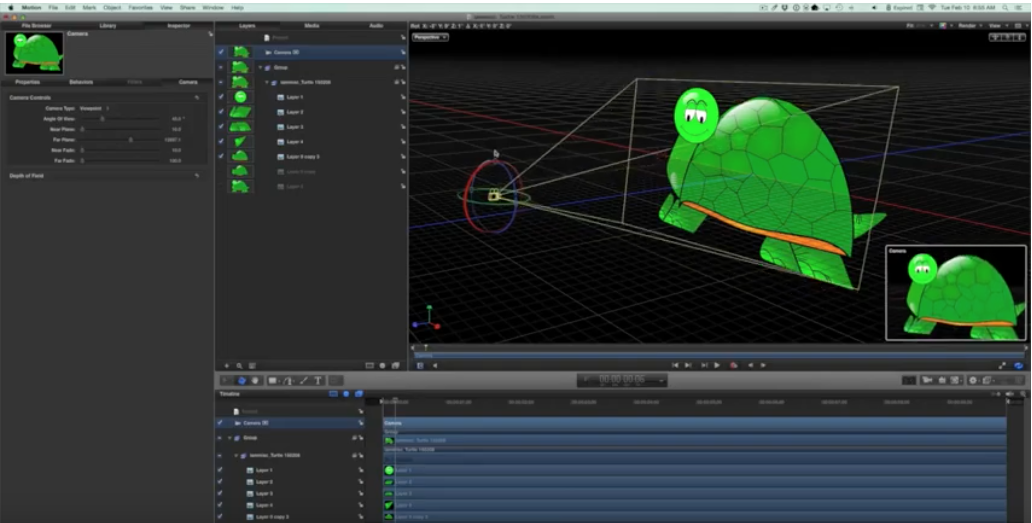This screenshot has width=1032, height=523.
Task: Toggle Group visibility checkbox in Layers list
Action: [221, 67]
